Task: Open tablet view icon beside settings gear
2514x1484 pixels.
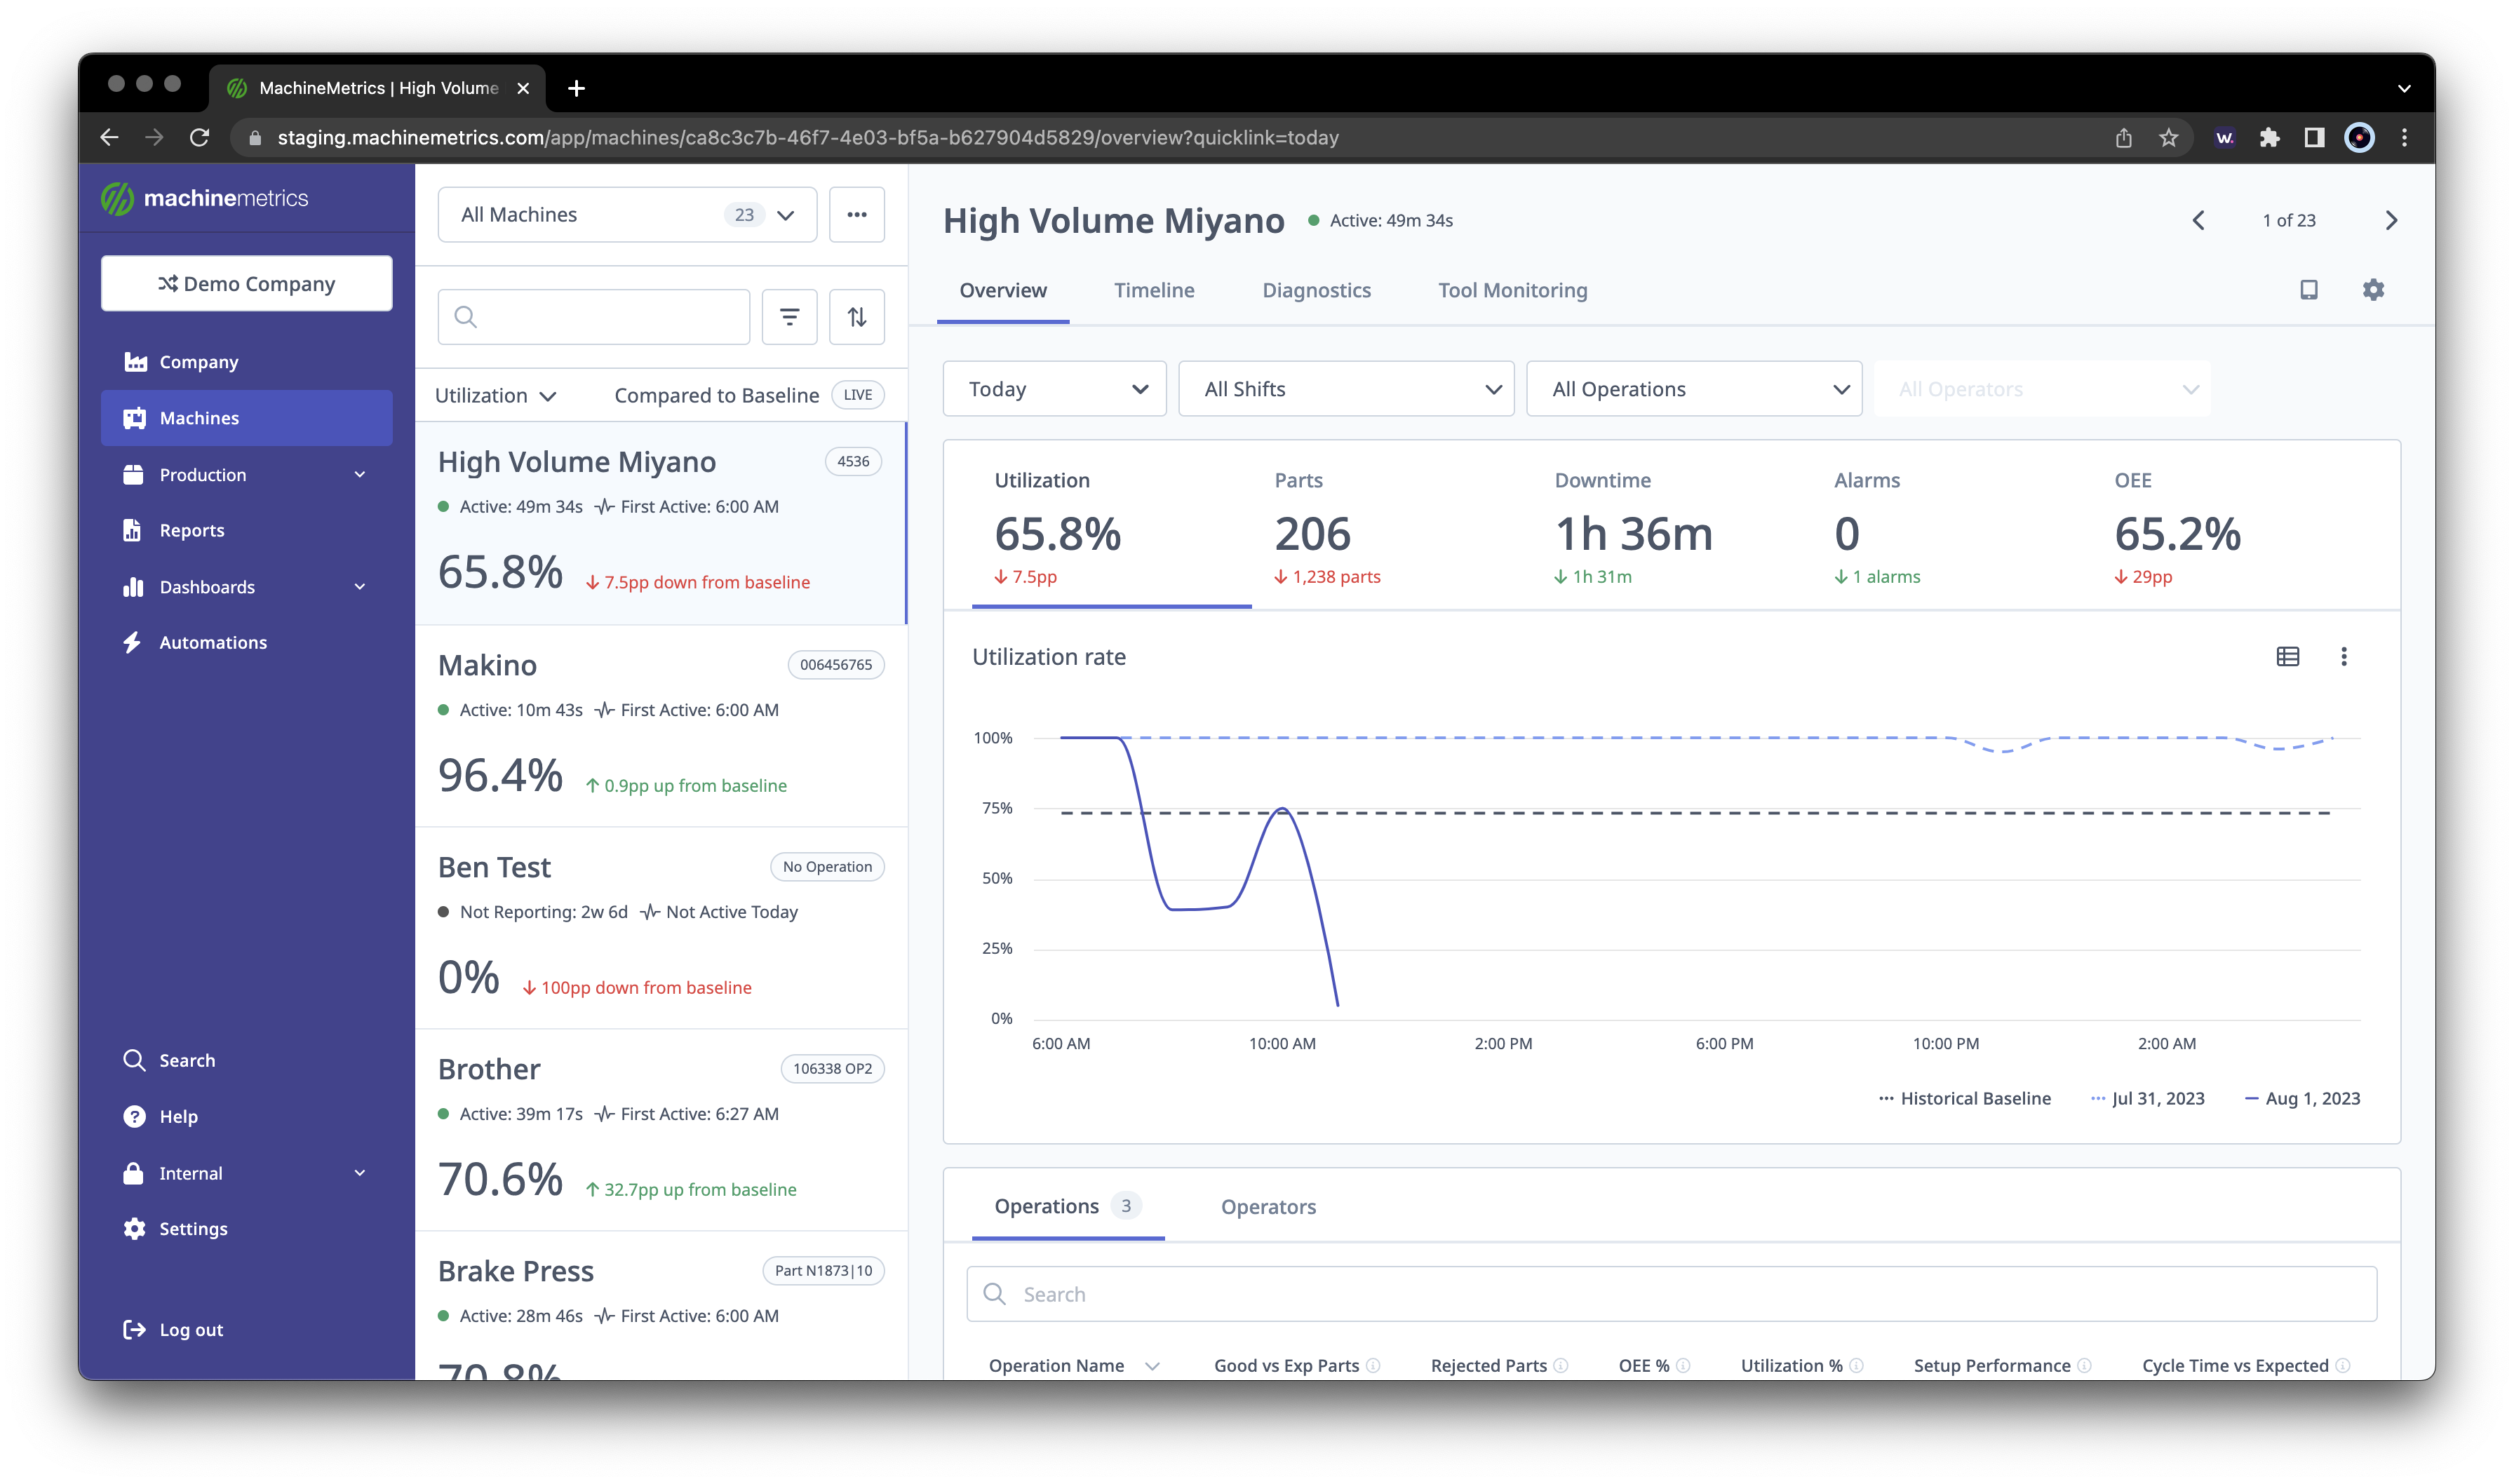Action: pos(2308,290)
